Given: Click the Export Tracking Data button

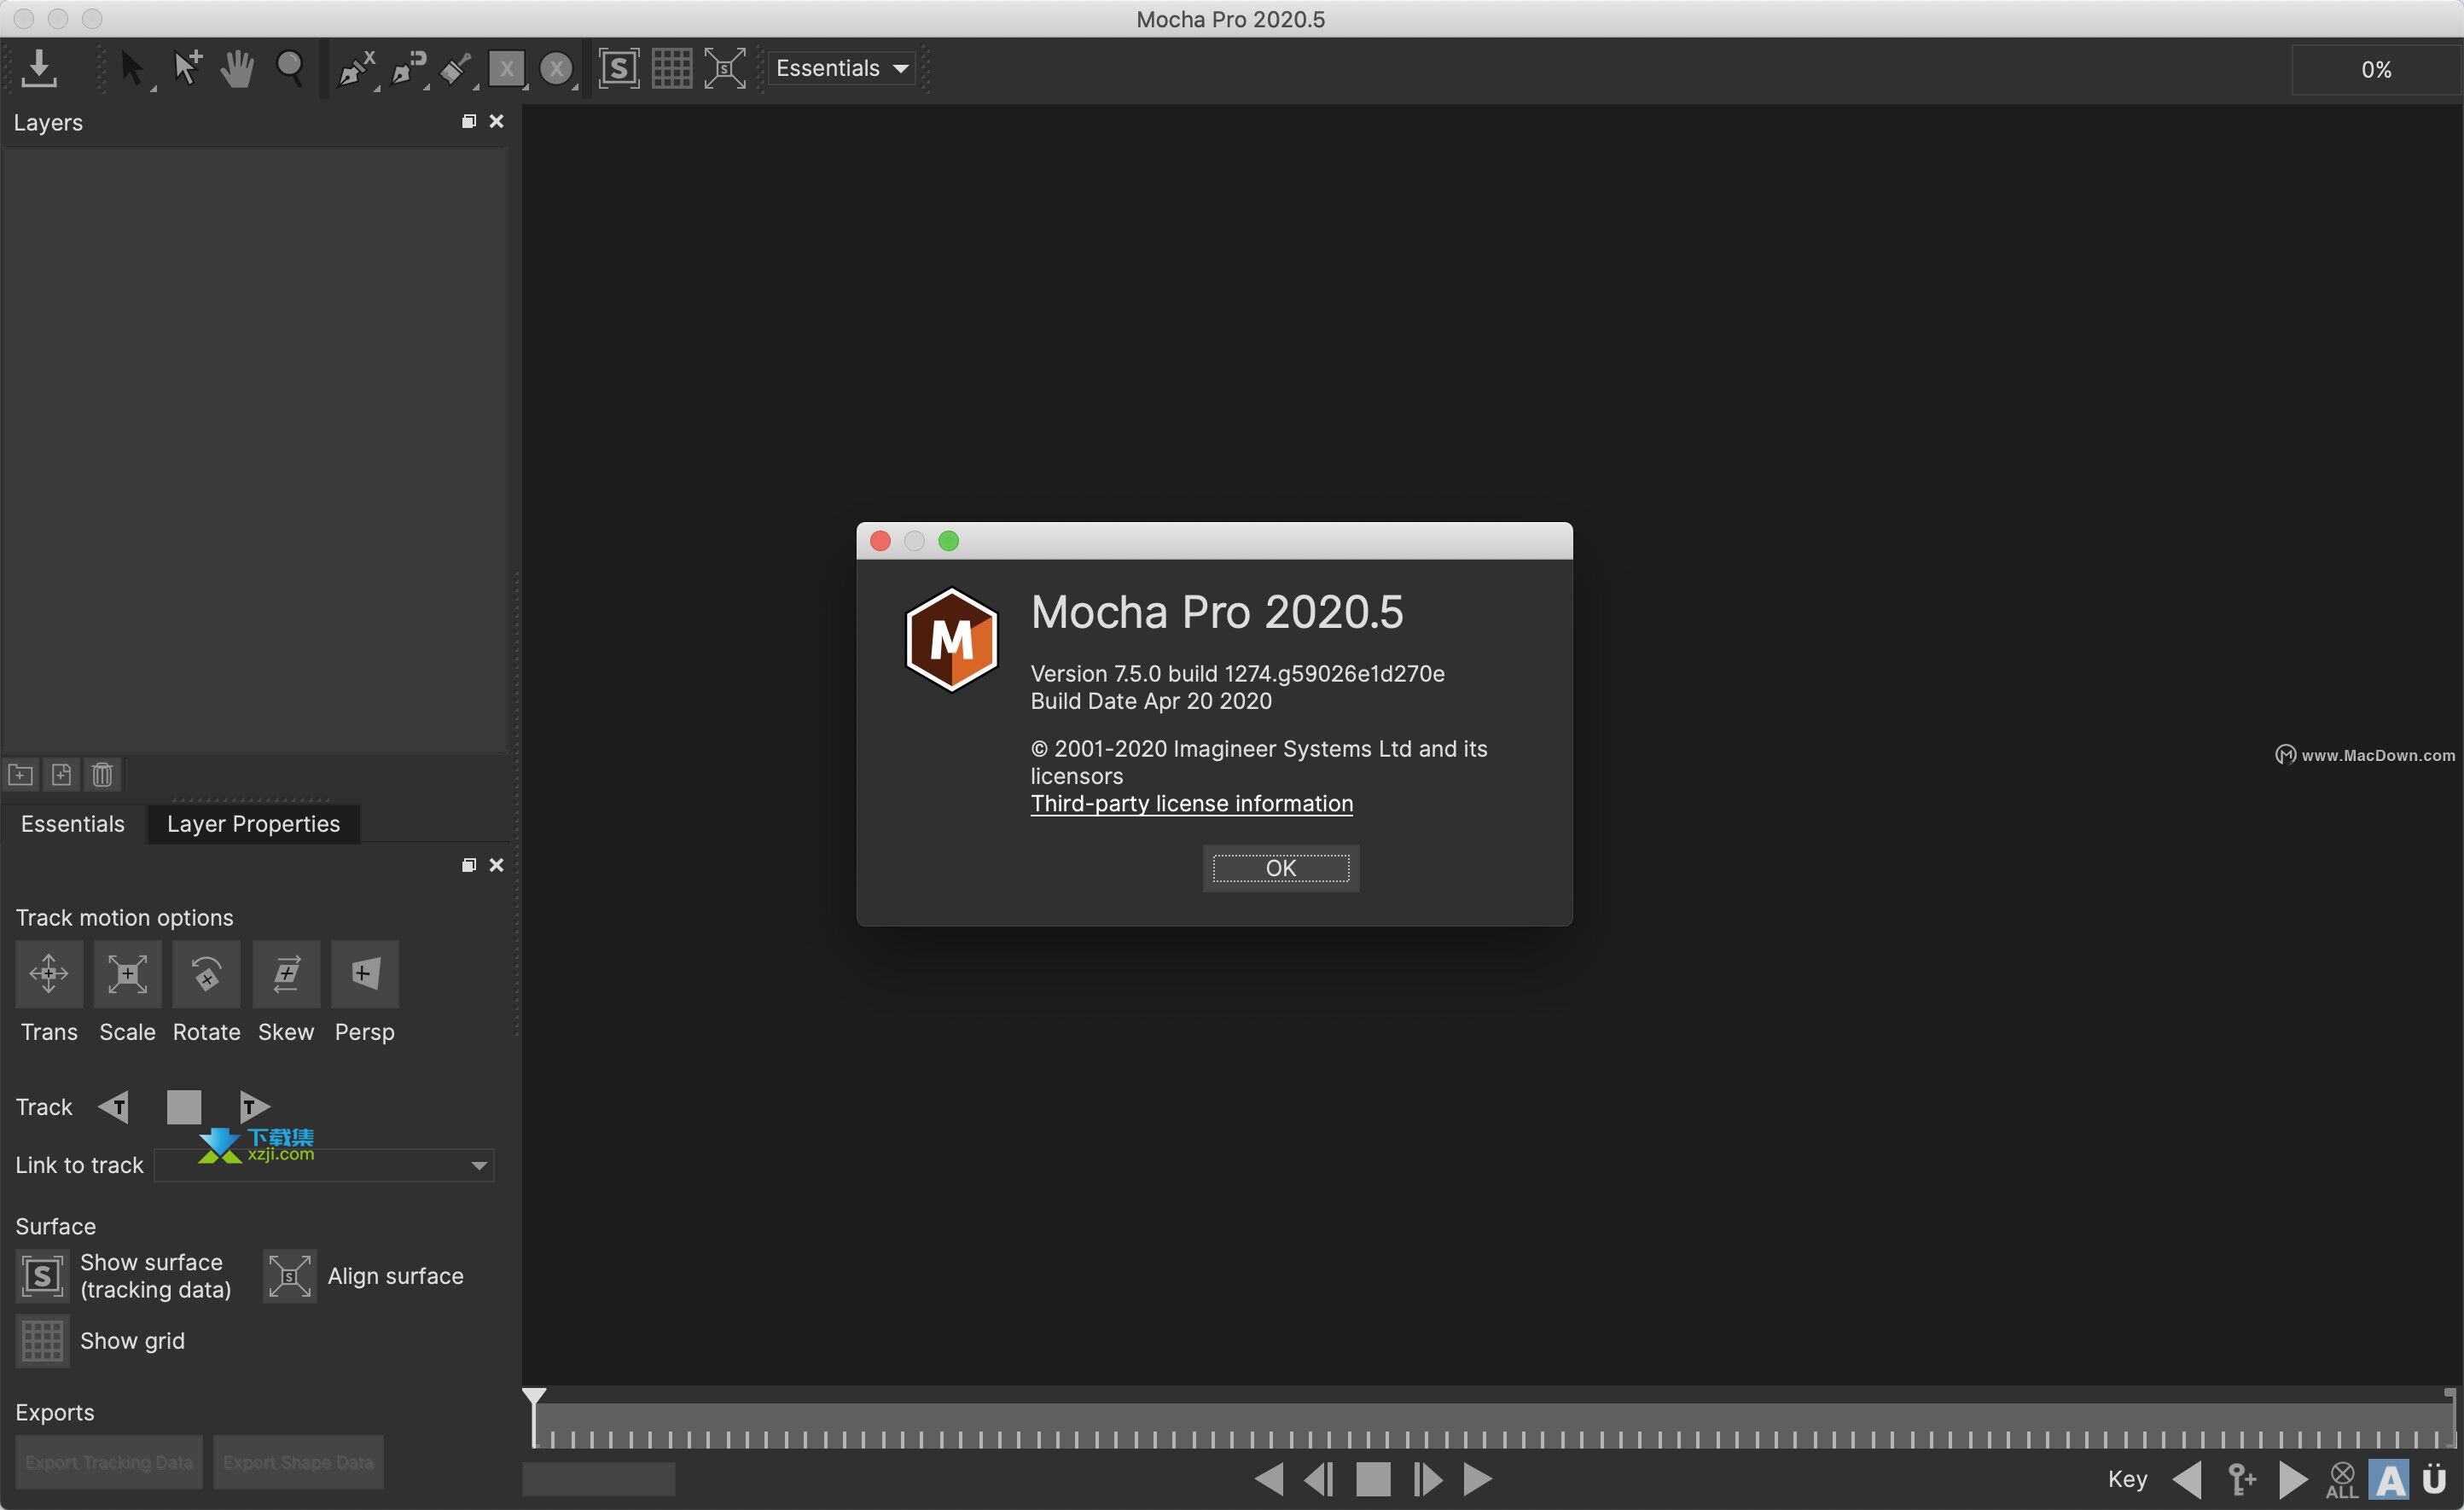Looking at the screenshot, I should [x=109, y=1463].
